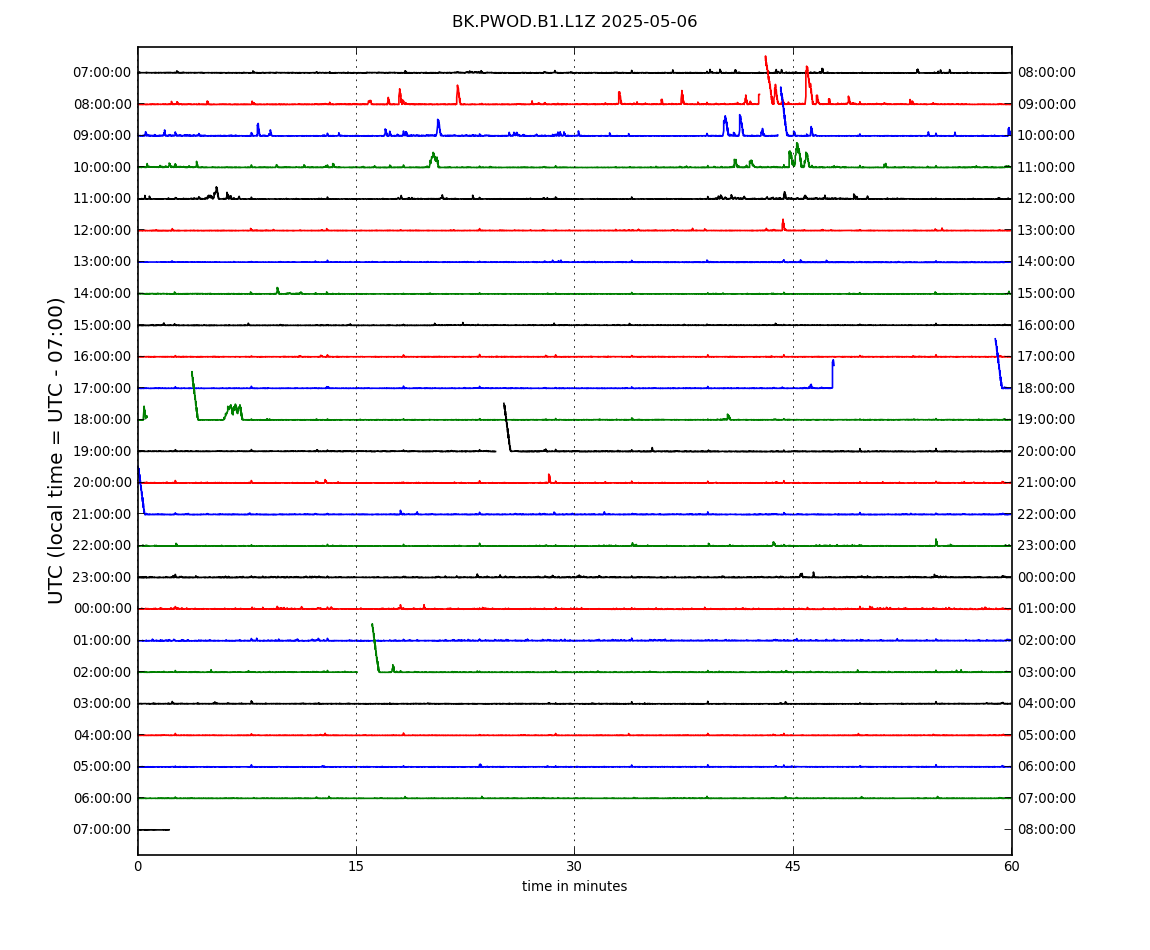Click the 00:00:00 UTC label on left axis
The width and height of the screenshot is (1150, 950).
(x=102, y=609)
